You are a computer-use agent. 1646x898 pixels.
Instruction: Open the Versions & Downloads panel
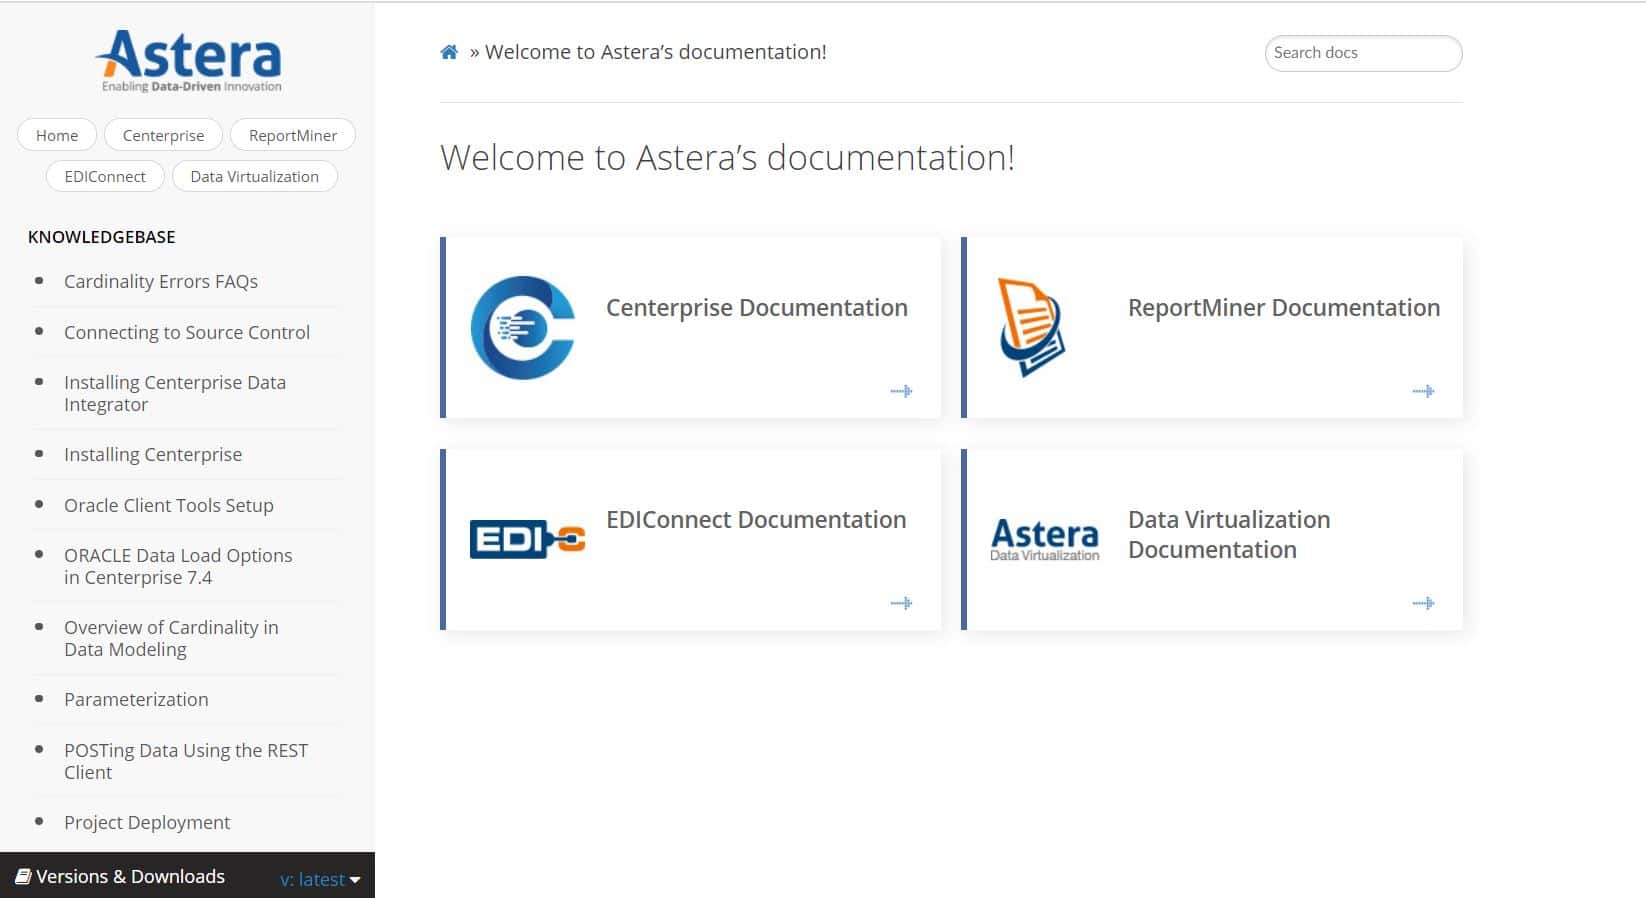coord(121,877)
